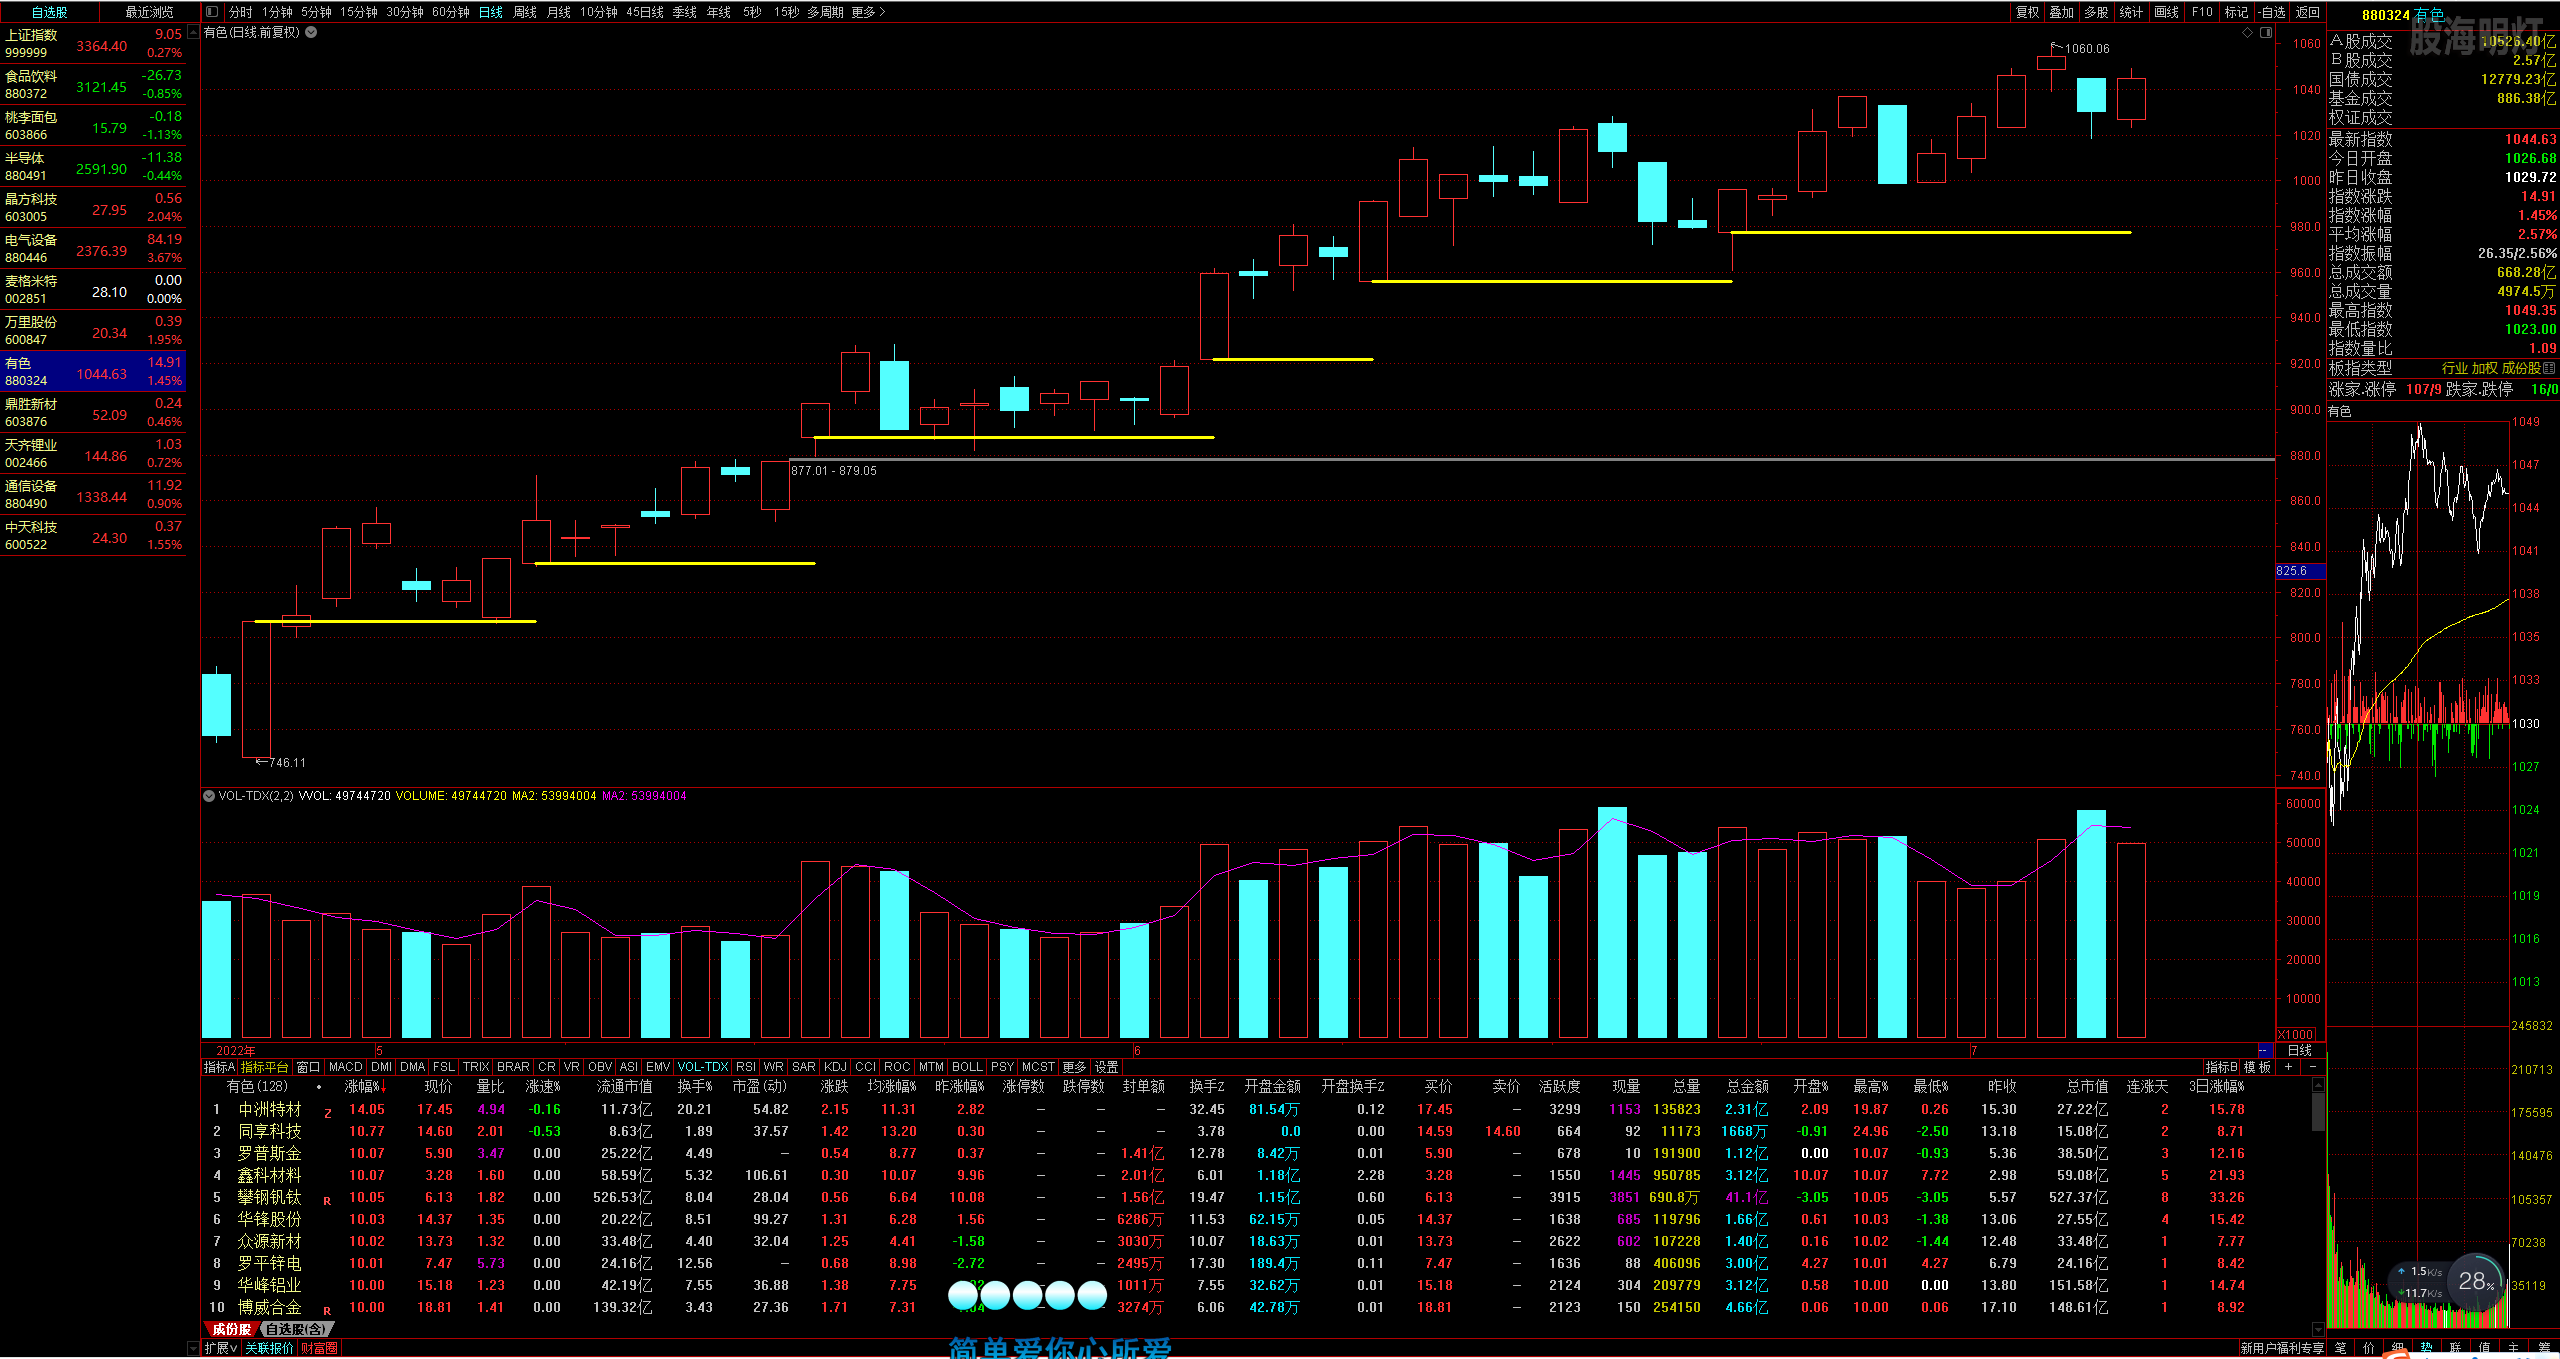Click the 关联报价 link
The width and height of the screenshot is (2560, 1359).
[270, 1348]
